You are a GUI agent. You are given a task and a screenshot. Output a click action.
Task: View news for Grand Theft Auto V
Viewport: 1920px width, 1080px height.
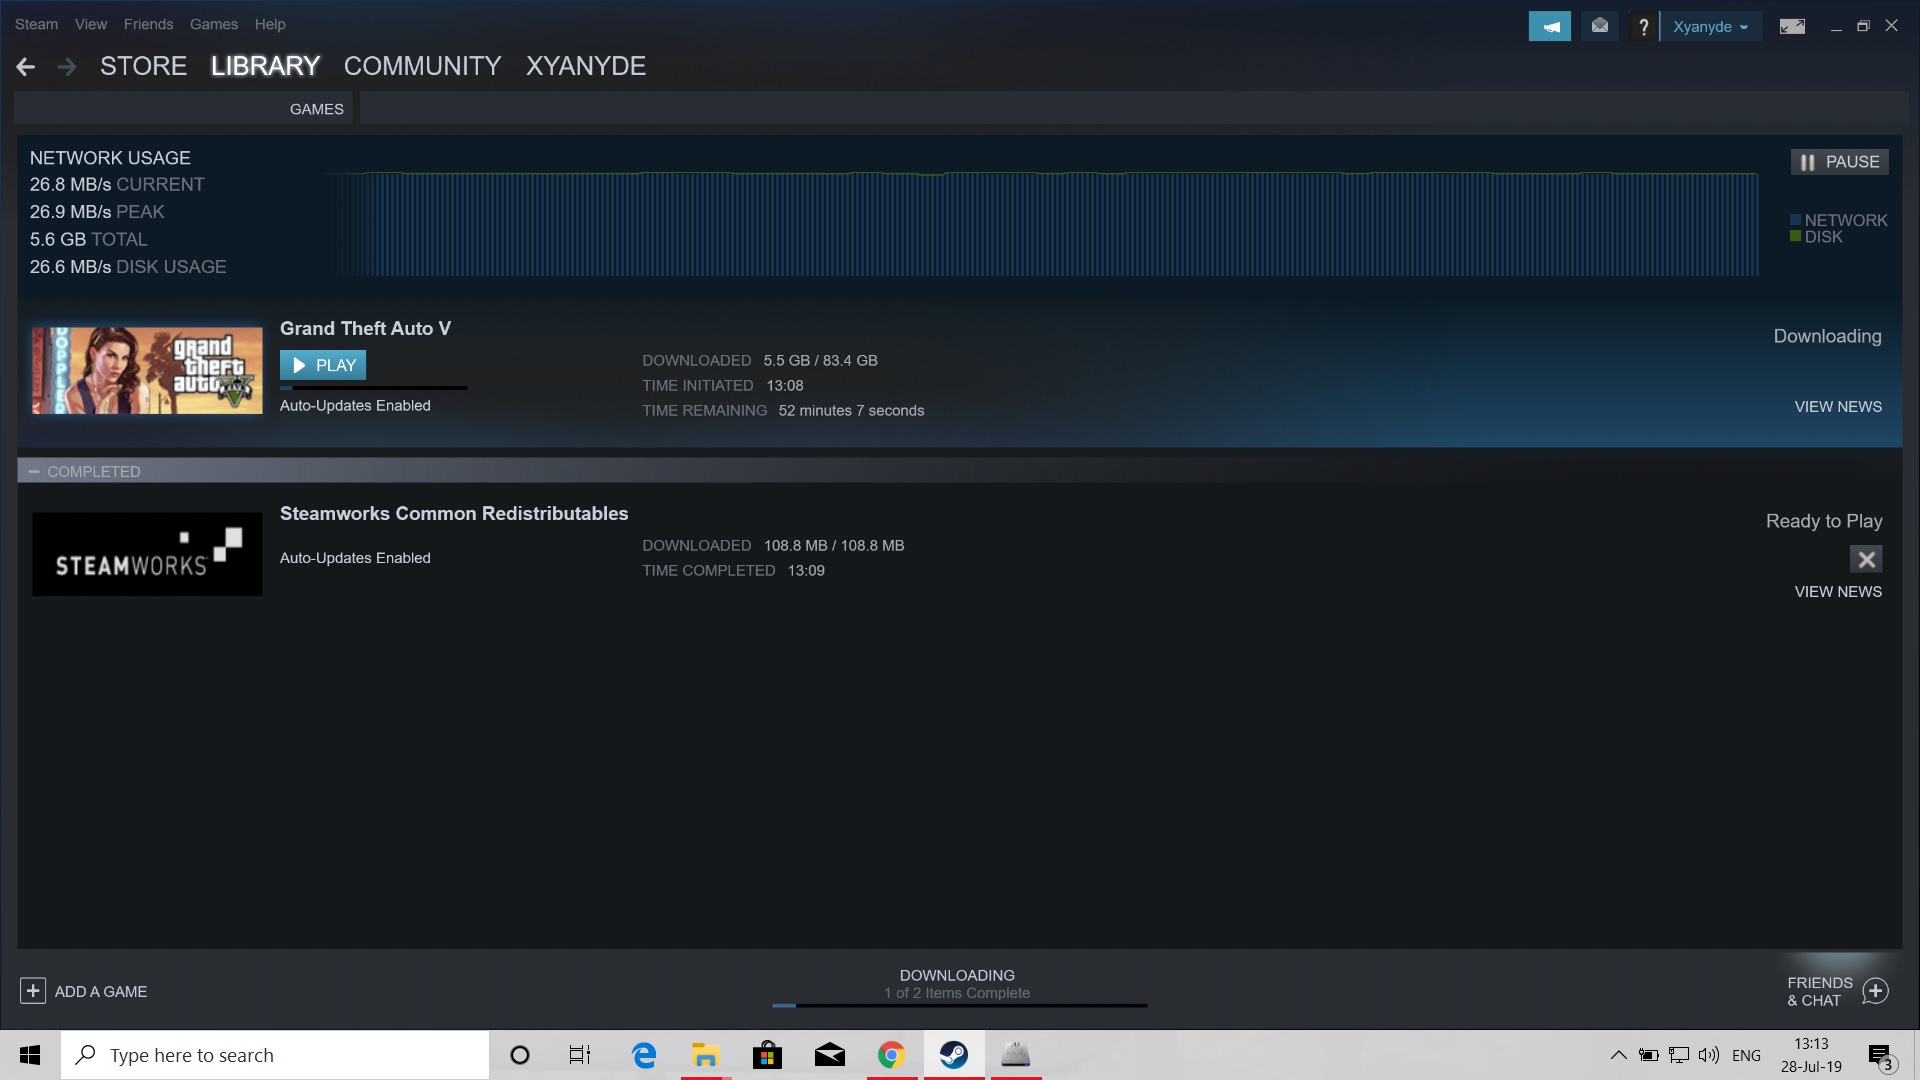pos(1838,407)
